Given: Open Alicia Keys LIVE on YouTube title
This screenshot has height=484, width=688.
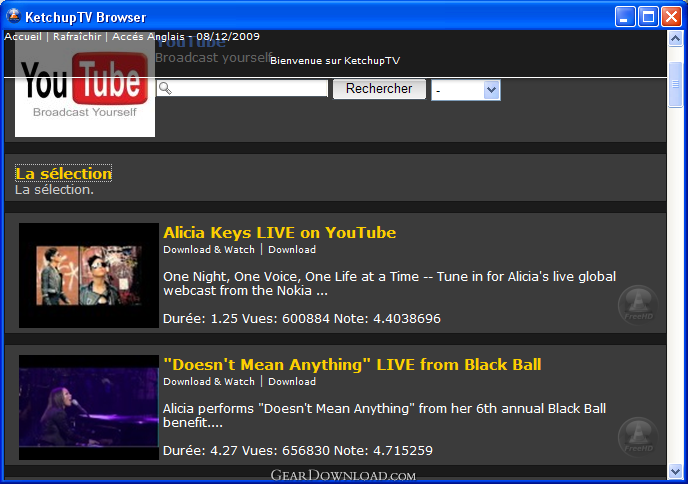Looking at the screenshot, I should [x=280, y=233].
